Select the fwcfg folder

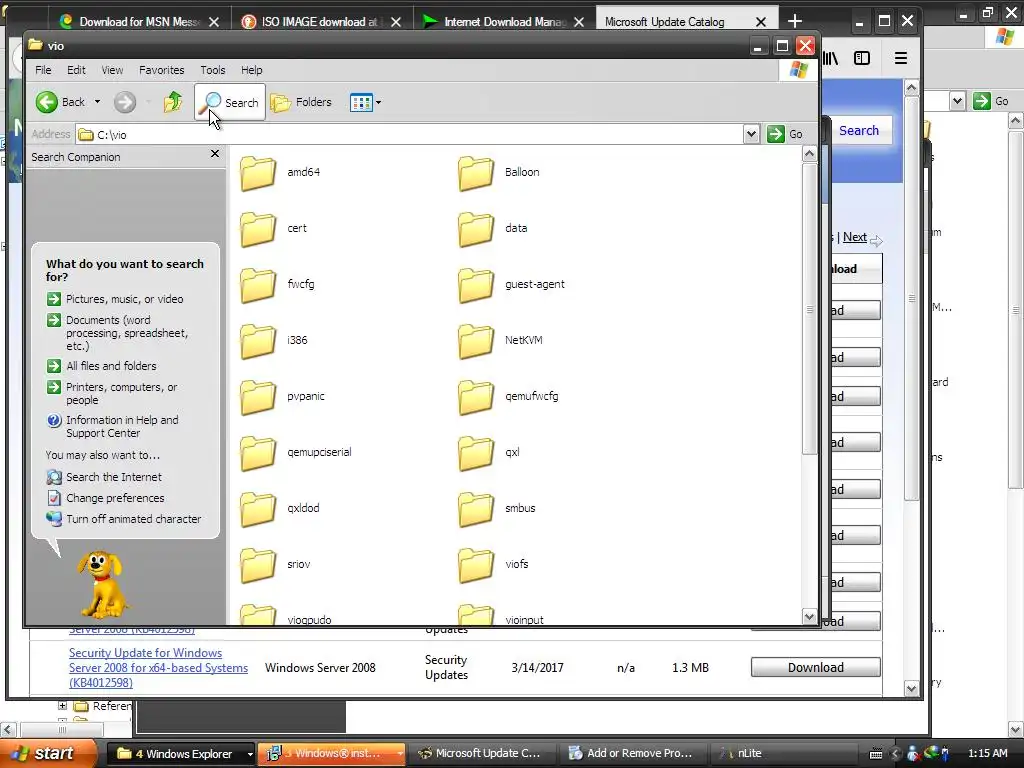[x=278, y=285]
